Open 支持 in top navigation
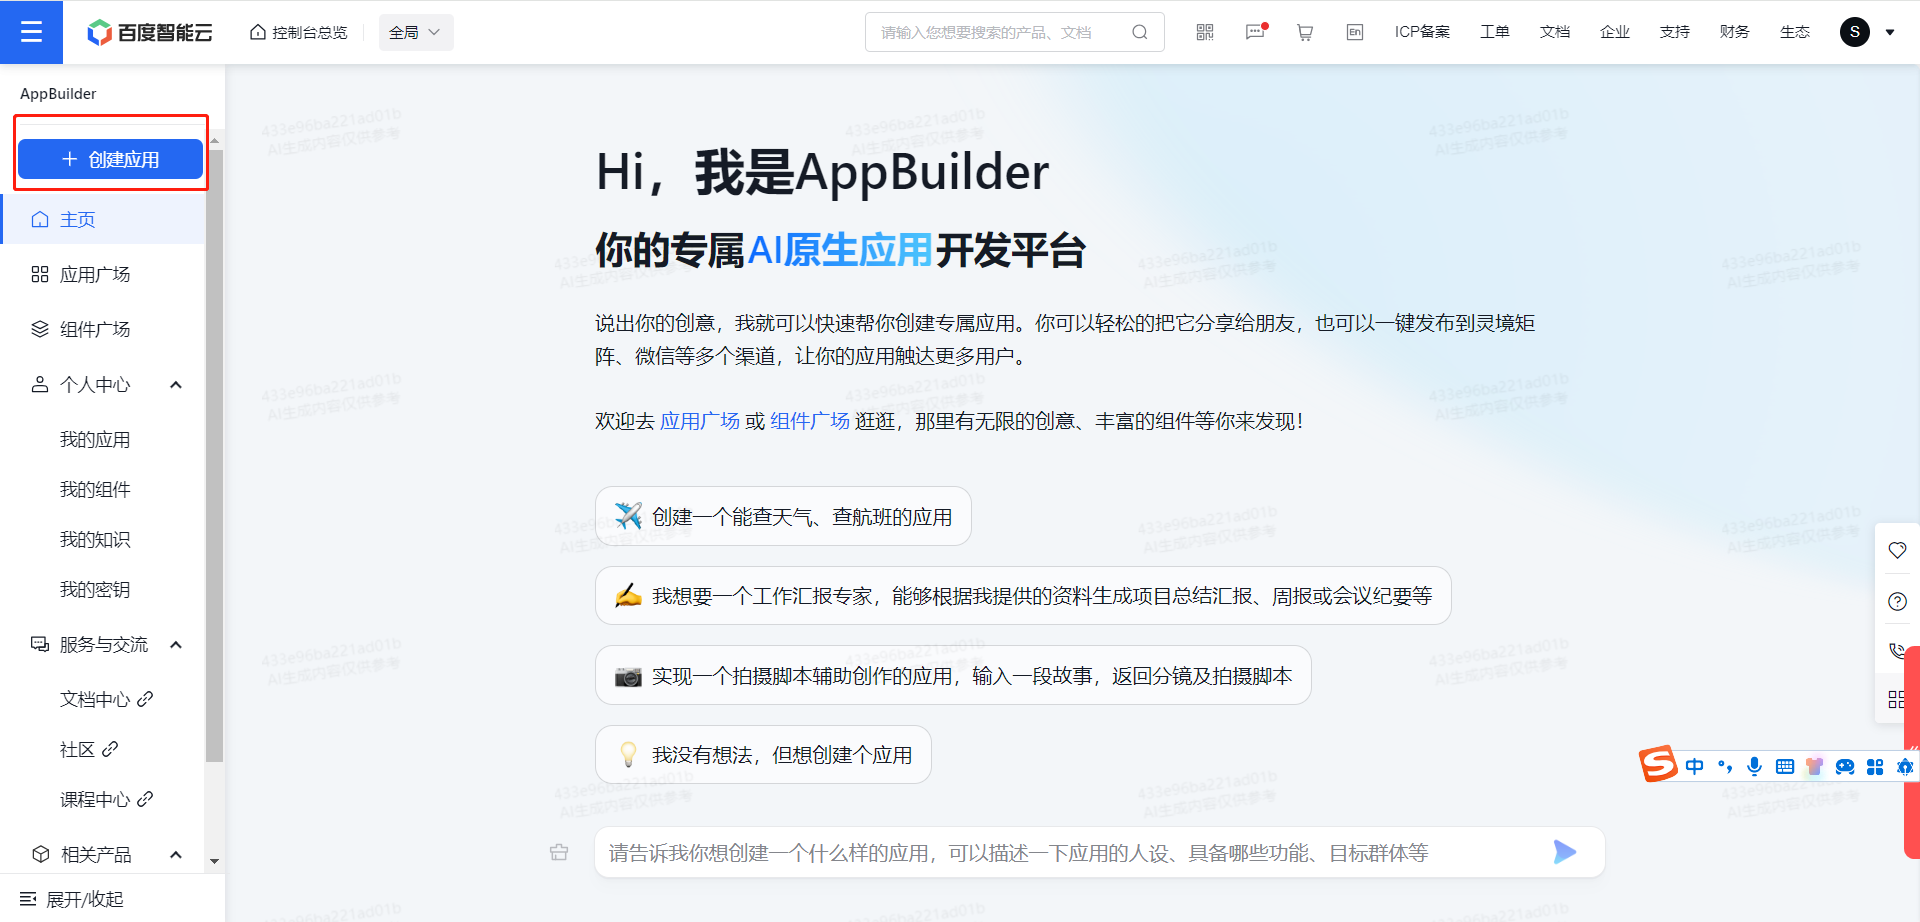The image size is (1920, 922). [1675, 32]
